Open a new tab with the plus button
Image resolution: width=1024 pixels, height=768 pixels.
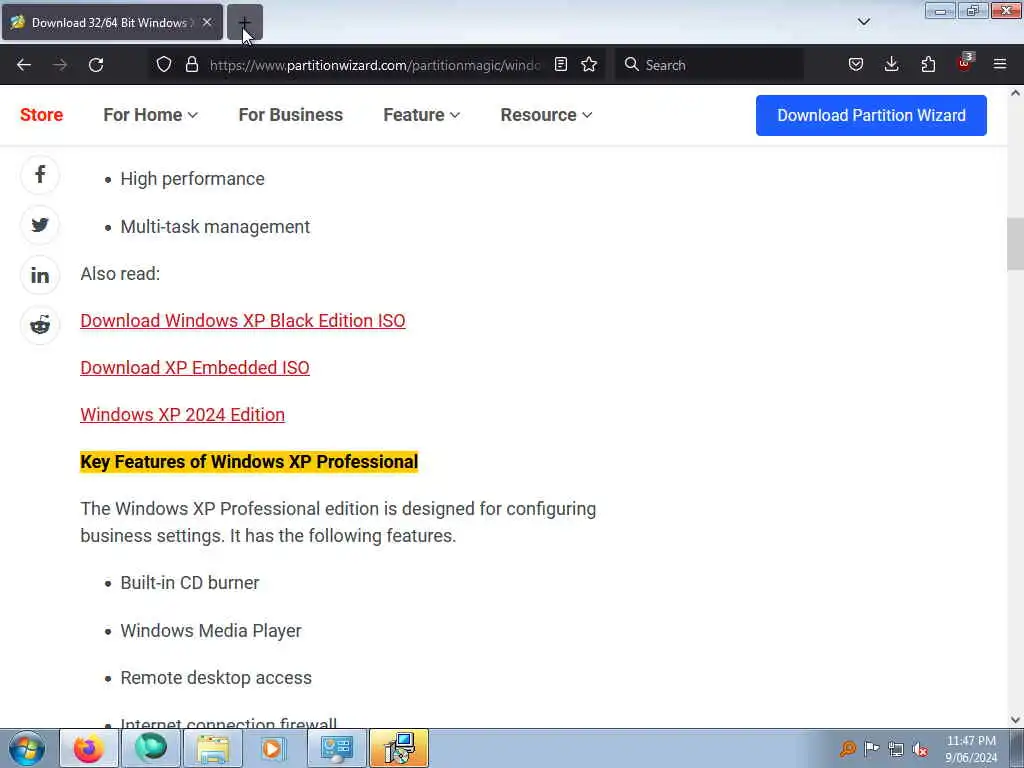tap(244, 22)
